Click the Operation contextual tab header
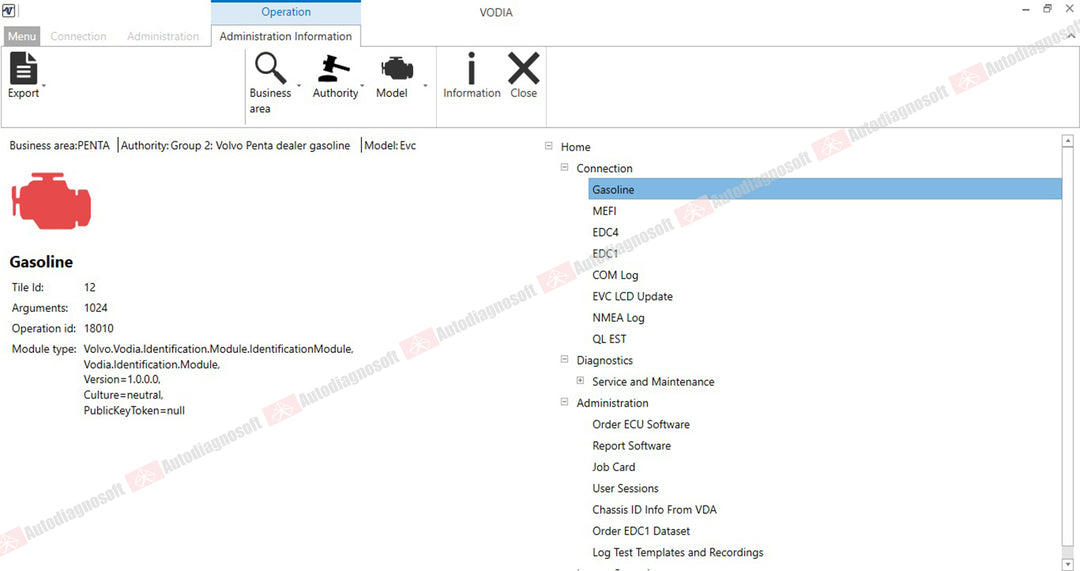Image resolution: width=1080 pixels, height=571 pixels. tap(286, 12)
